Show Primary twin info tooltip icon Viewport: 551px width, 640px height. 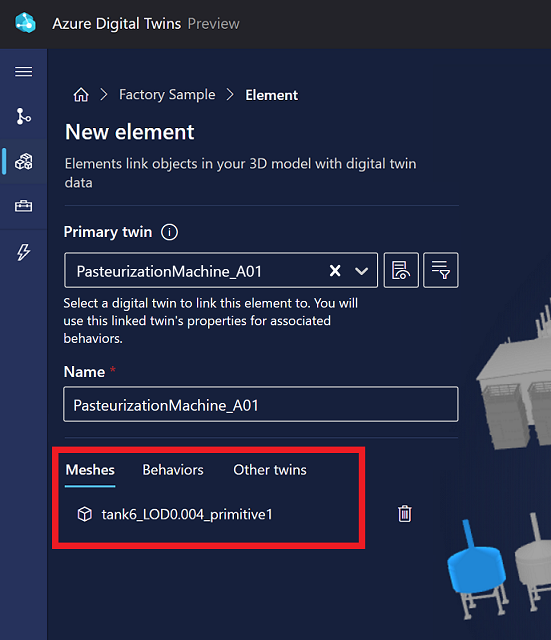(x=169, y=232)
